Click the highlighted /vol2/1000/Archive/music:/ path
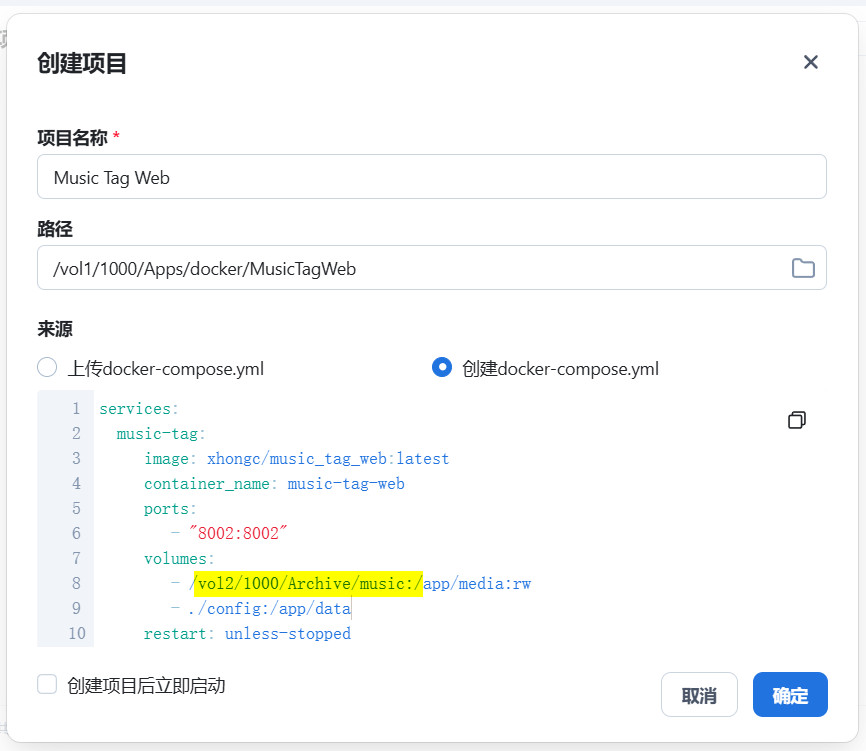Viewport: 866px width, 751px height. (x=307, y=584)
